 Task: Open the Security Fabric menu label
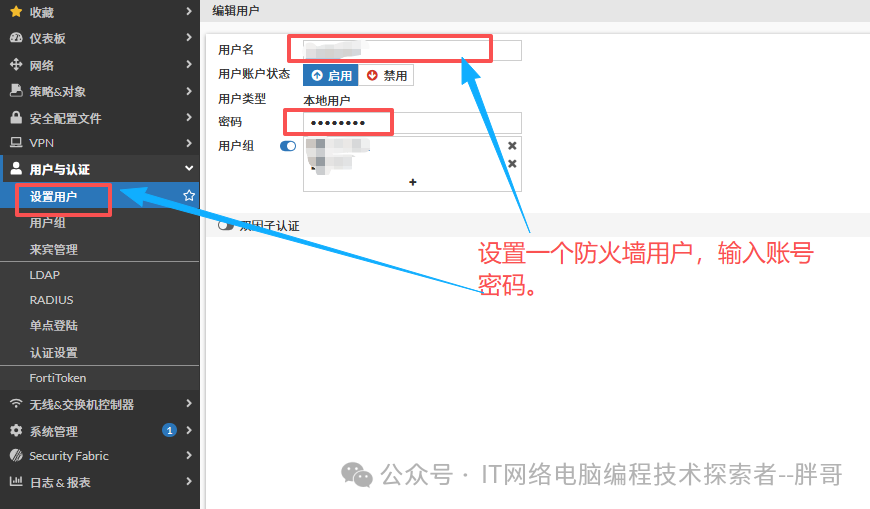[x=69, y=456]
